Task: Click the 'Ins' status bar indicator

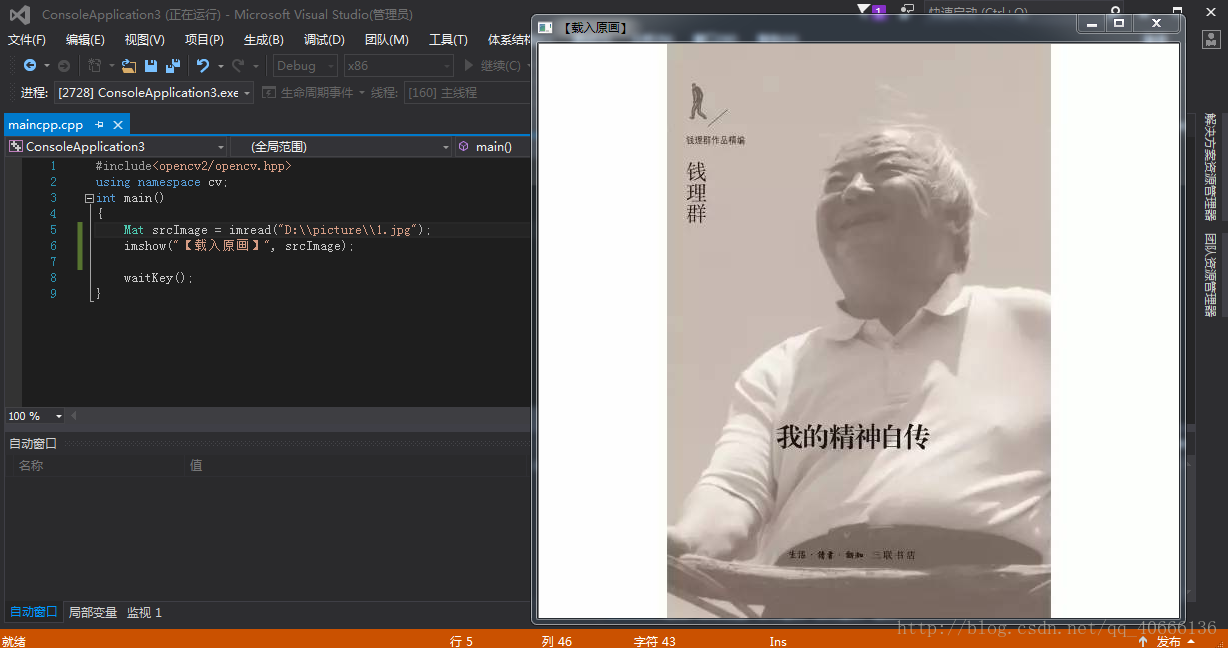Action: coord(778,641)
